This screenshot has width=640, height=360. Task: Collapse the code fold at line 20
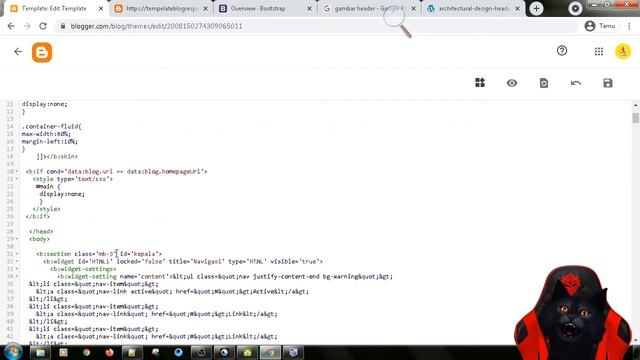17,172
